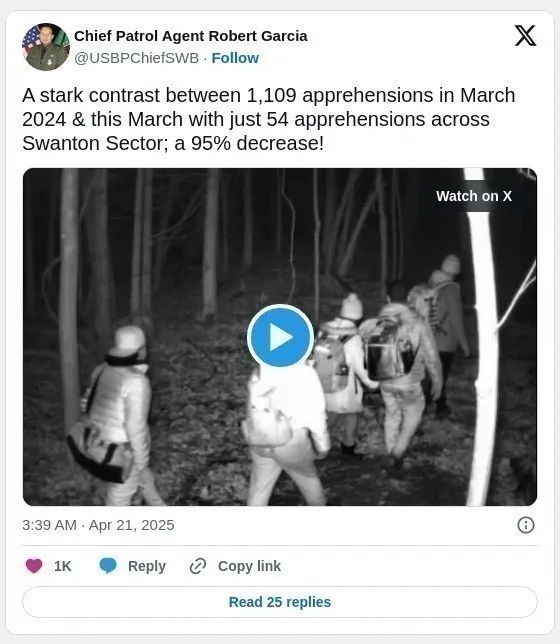
Task: Follow the @USBPChiefSWB account
Action: coord(235,58)
